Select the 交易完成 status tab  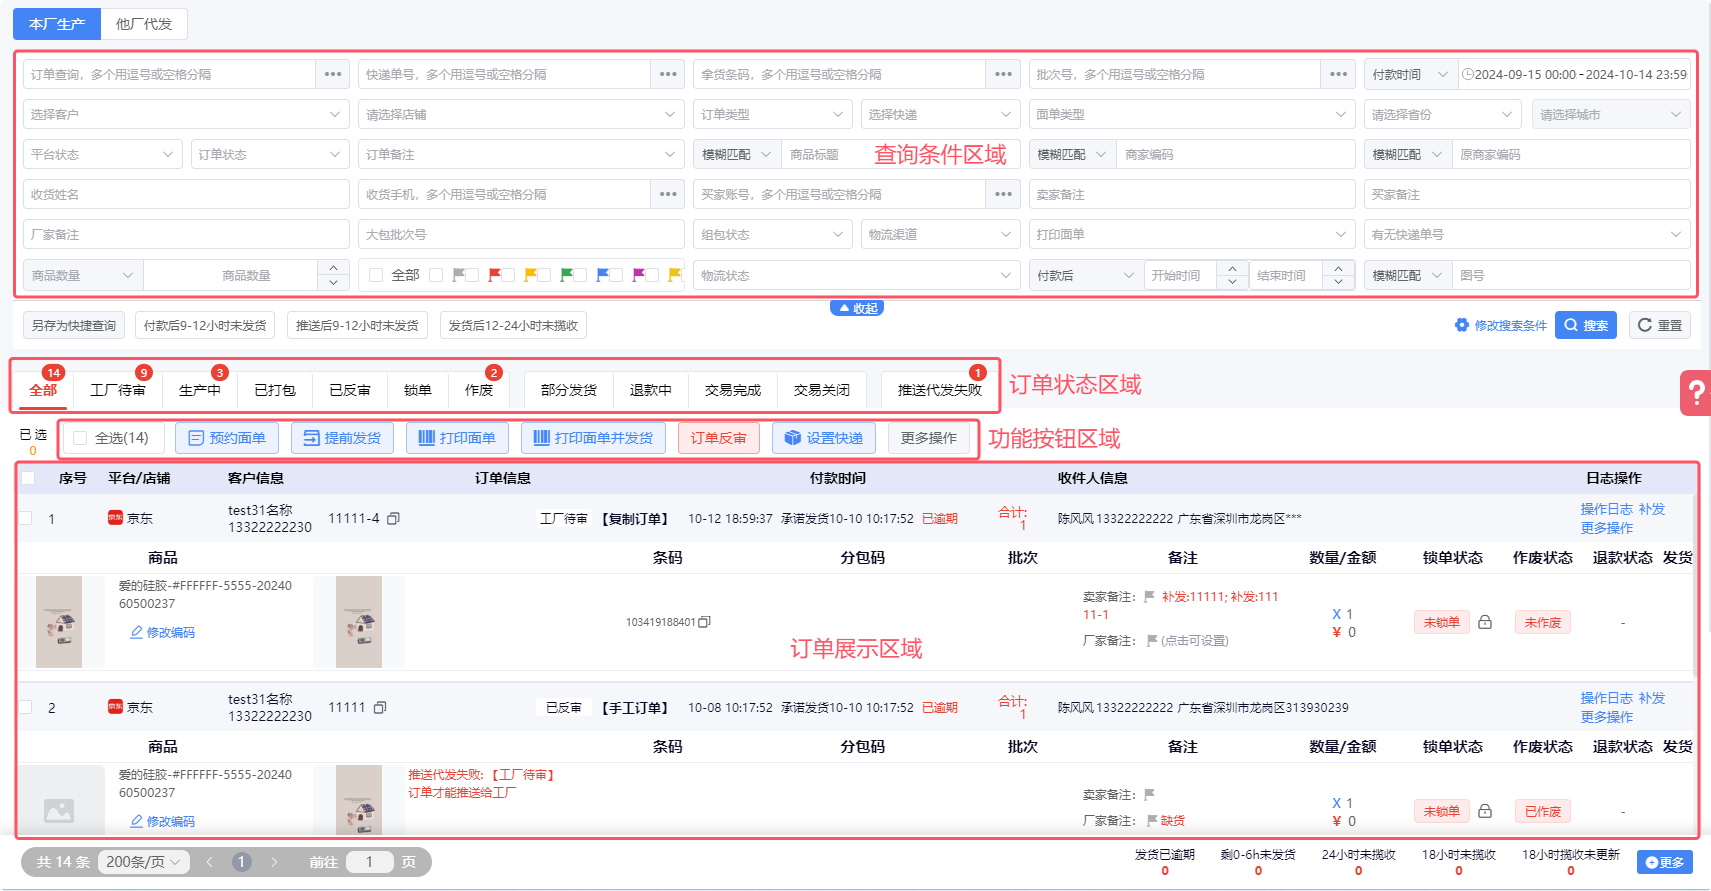tap(733, 390)
